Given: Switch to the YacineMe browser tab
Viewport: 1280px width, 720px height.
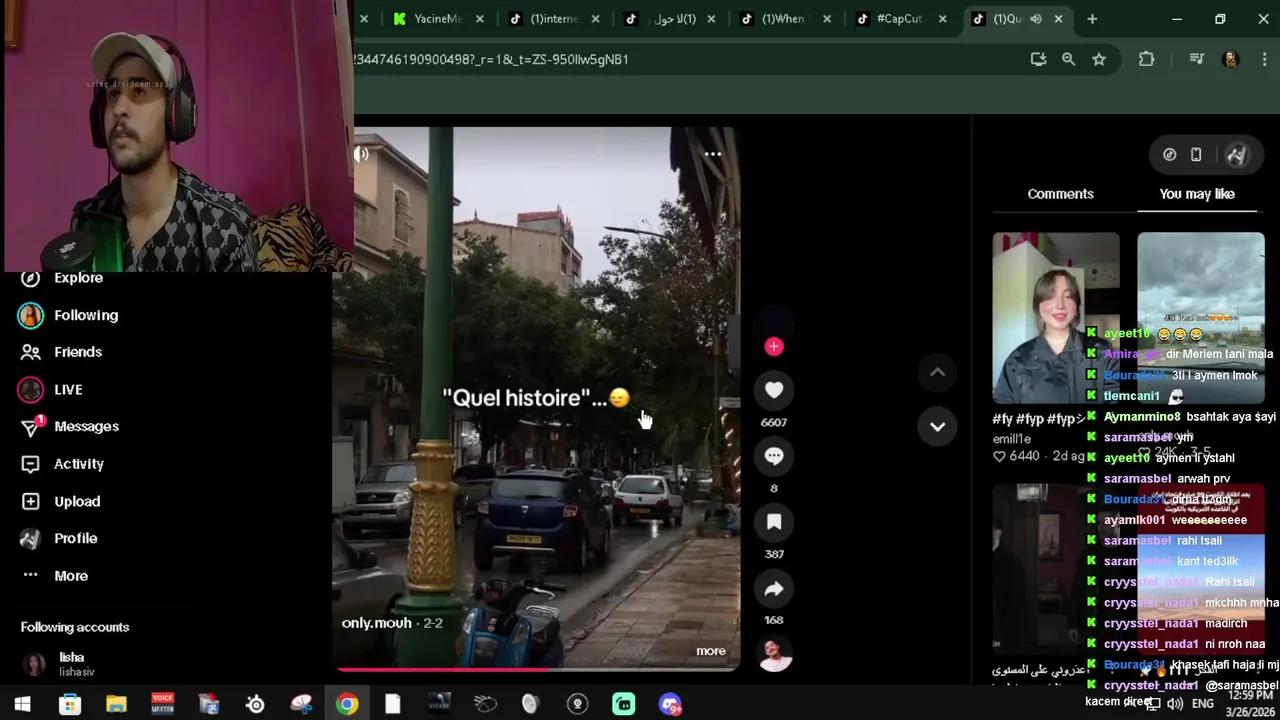Looking at the screenshot, I should [x=438, y=19].
